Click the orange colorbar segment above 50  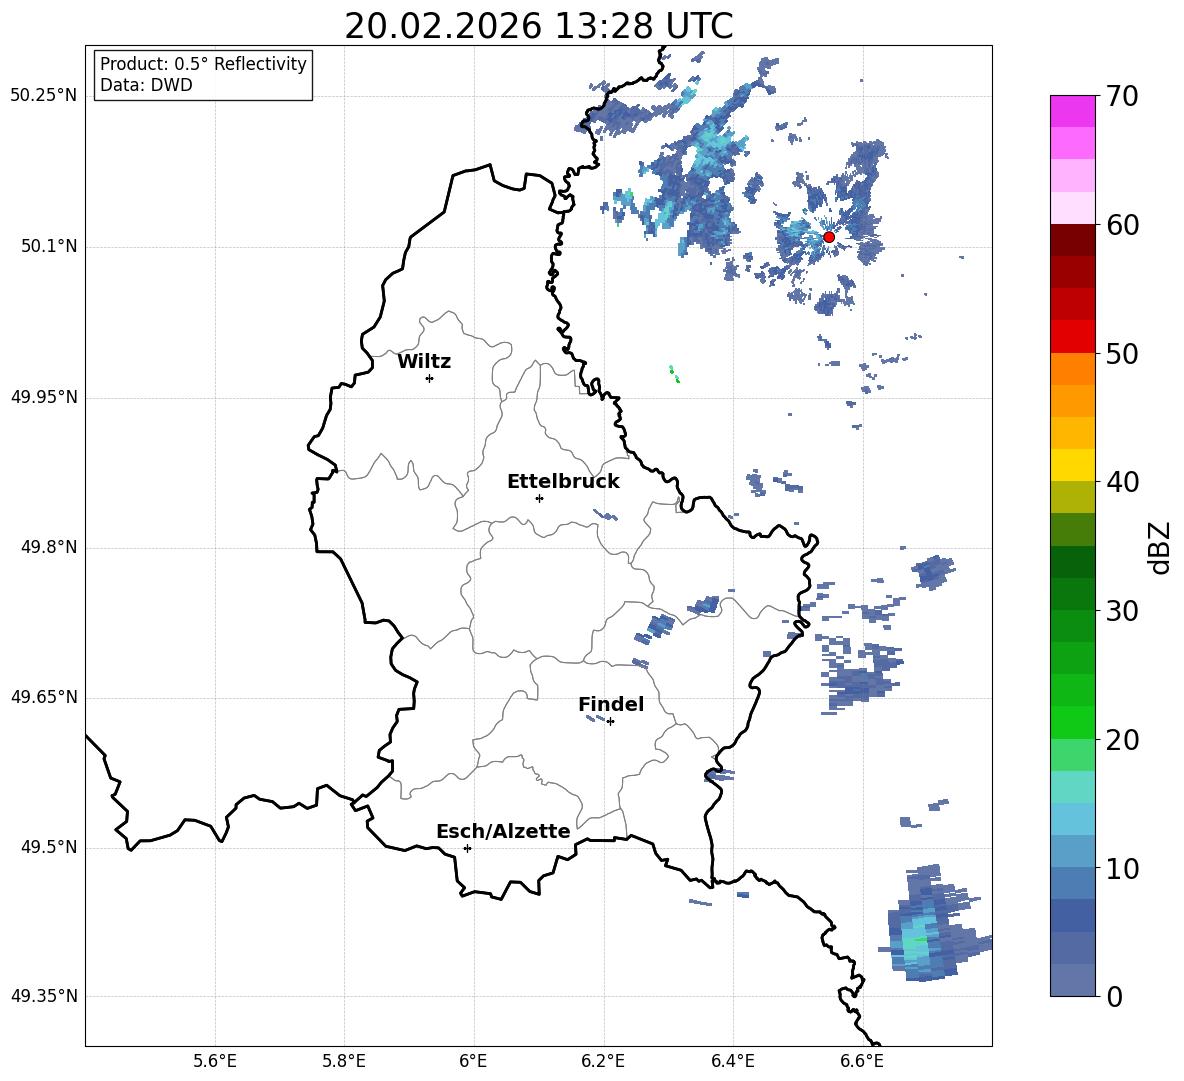(x=1072, y=369)
